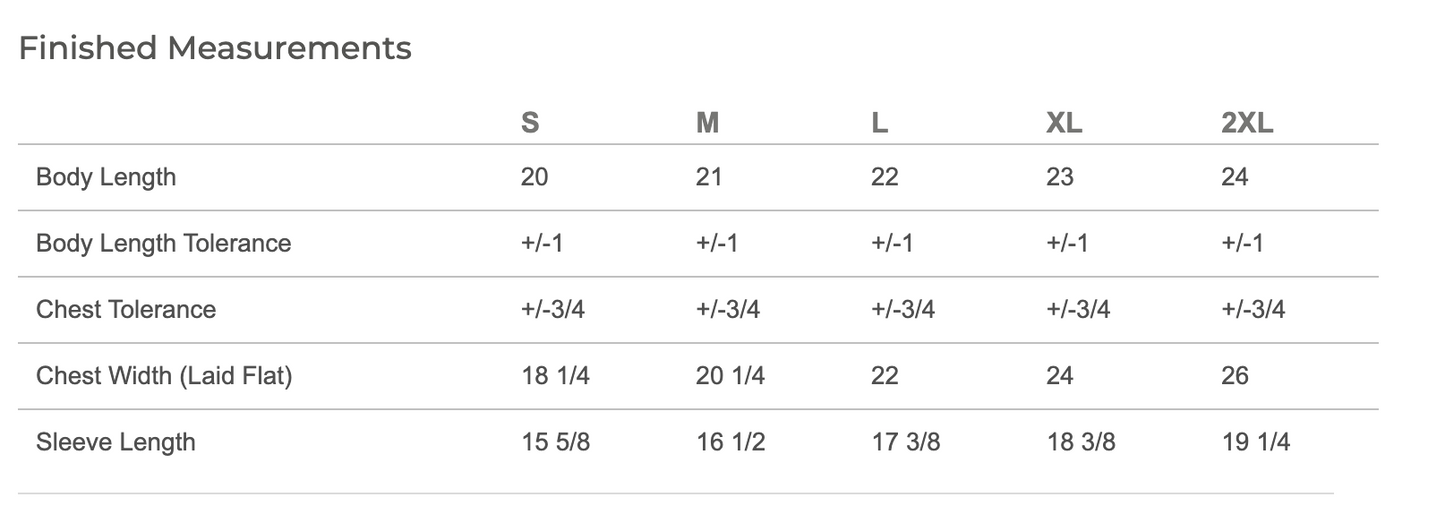Click the Sleeve Length row label
1445x523 pixels.
116,442
